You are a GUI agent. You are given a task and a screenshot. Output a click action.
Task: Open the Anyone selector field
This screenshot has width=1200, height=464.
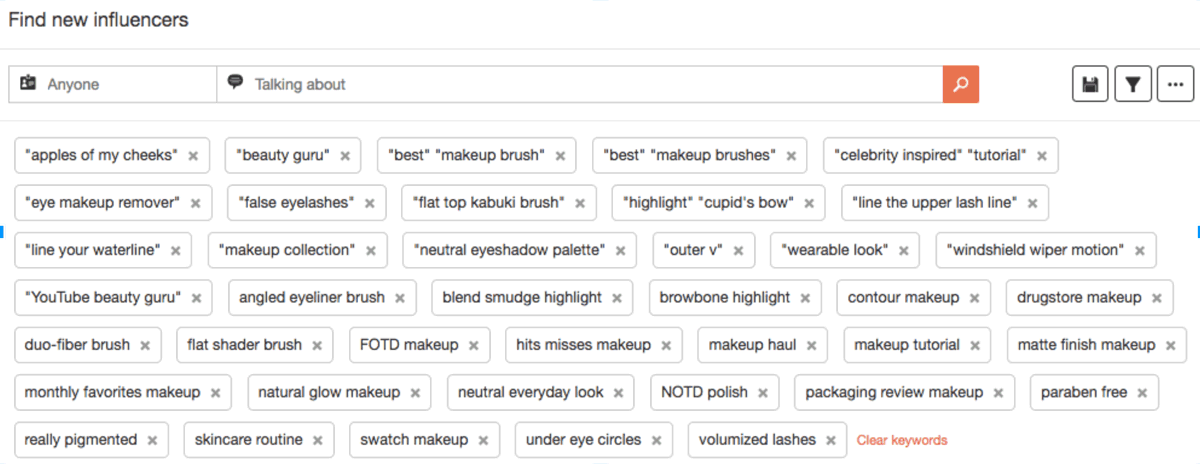[x=113, y=84]
